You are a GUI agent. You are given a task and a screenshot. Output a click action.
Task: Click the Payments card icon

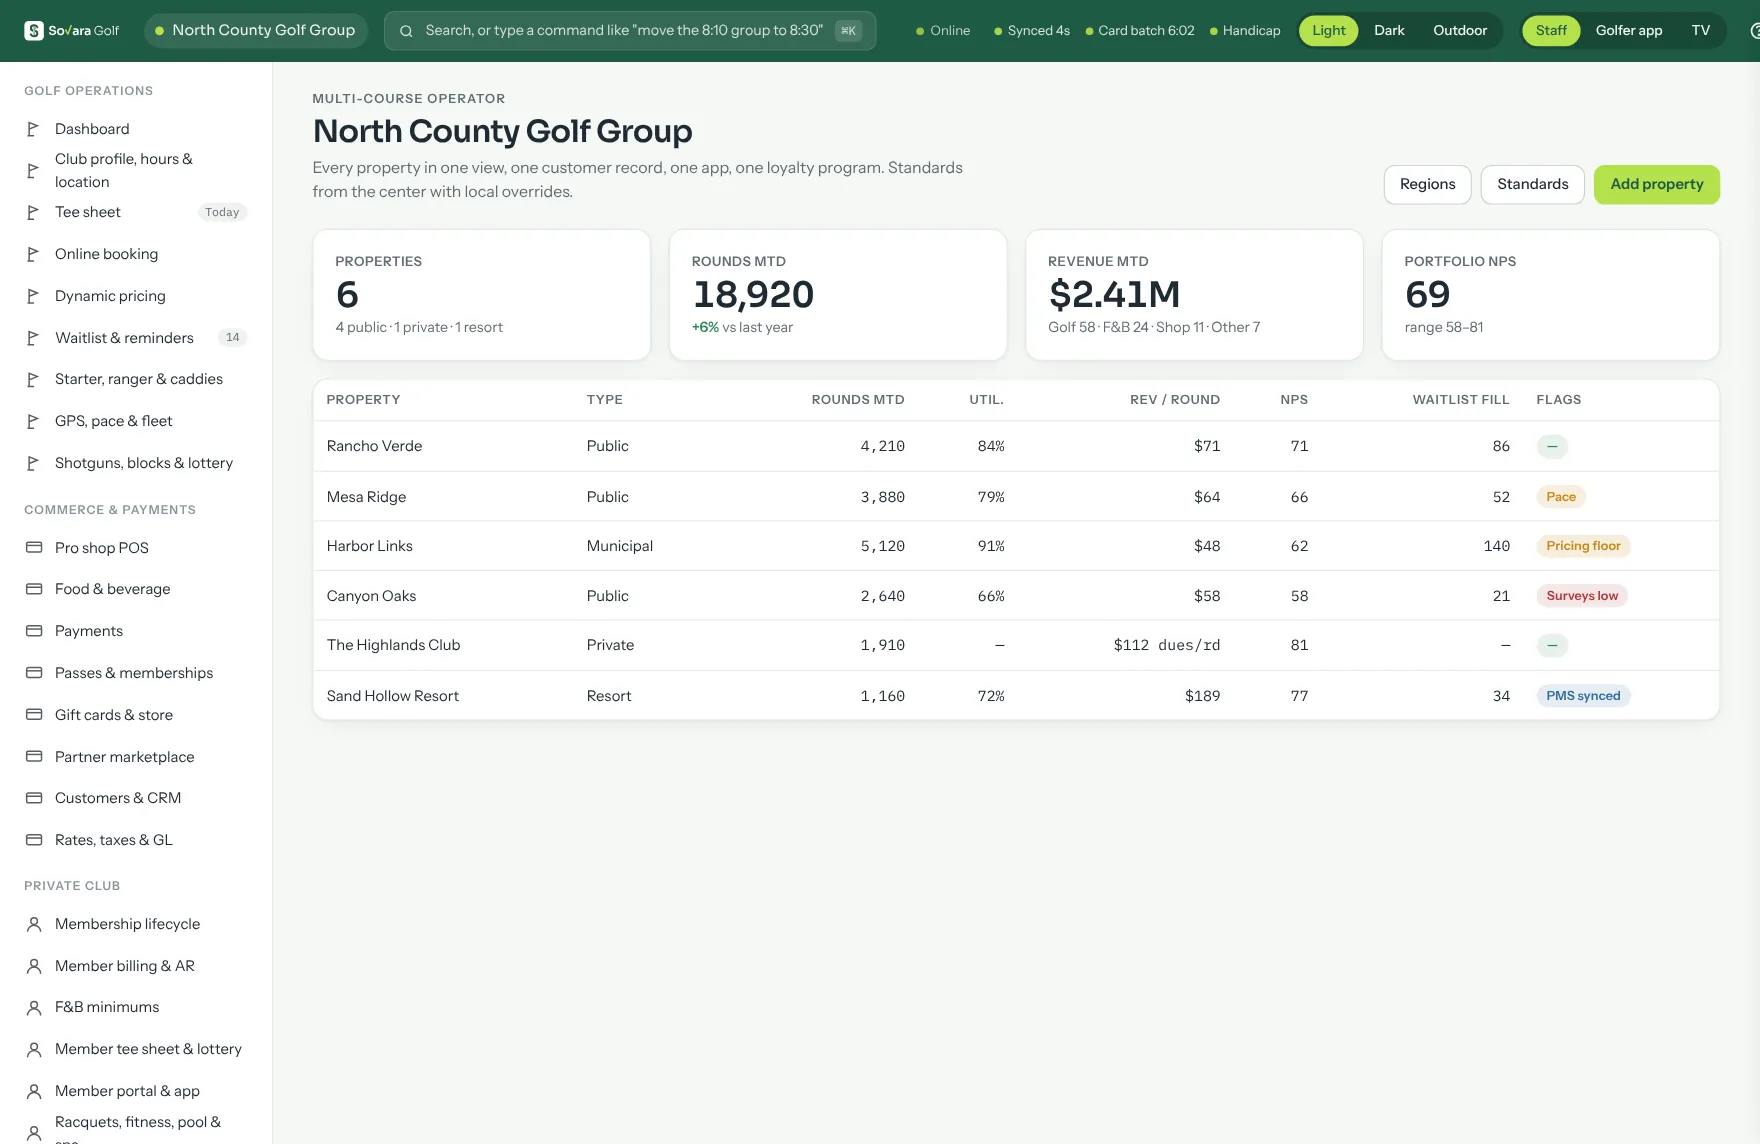[34, 631]
